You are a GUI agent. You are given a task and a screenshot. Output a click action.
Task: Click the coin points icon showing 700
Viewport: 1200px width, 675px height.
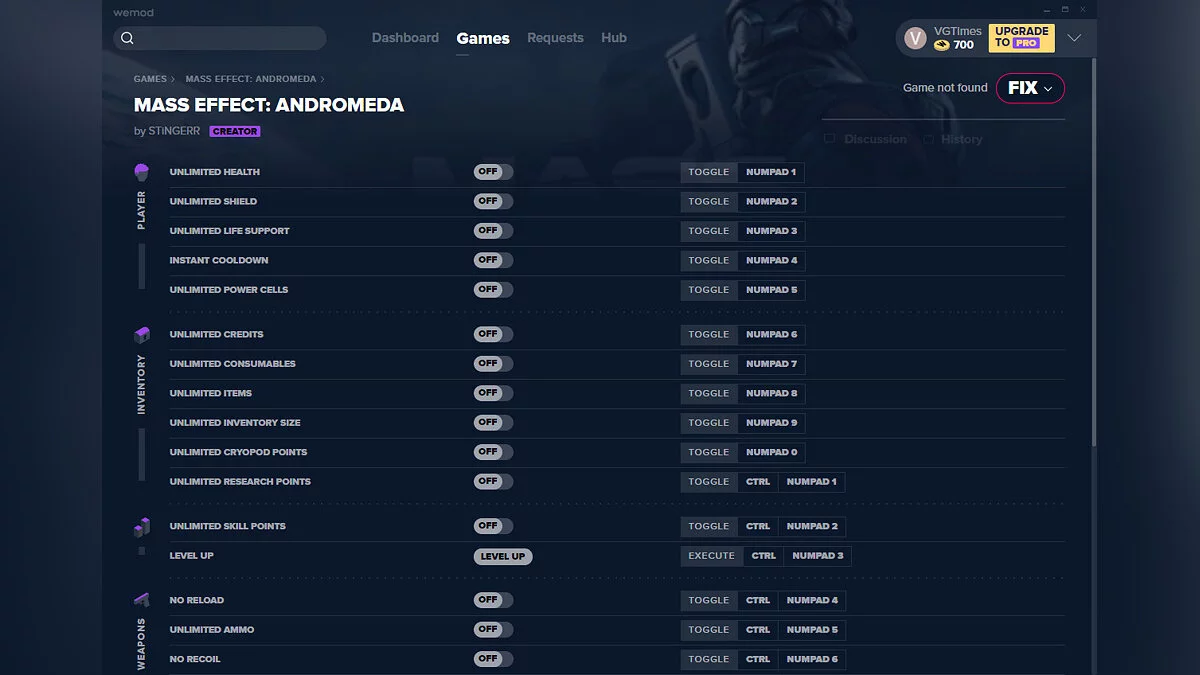coord(942,45)
